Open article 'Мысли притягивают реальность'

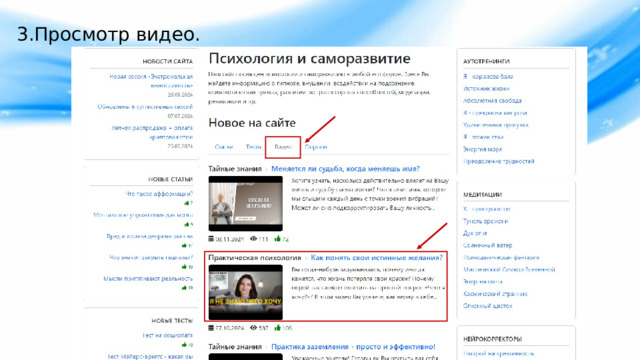tap(148, 278)
